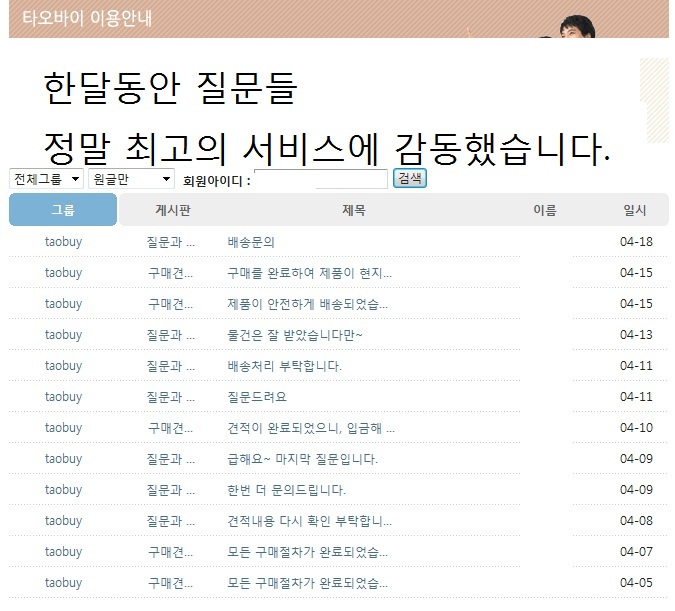Image resolution: width=675 pixels, height=611 pixels.
Task: Open post 물건은 잘 받았습니다만~
Action: (x=294, y=335)
